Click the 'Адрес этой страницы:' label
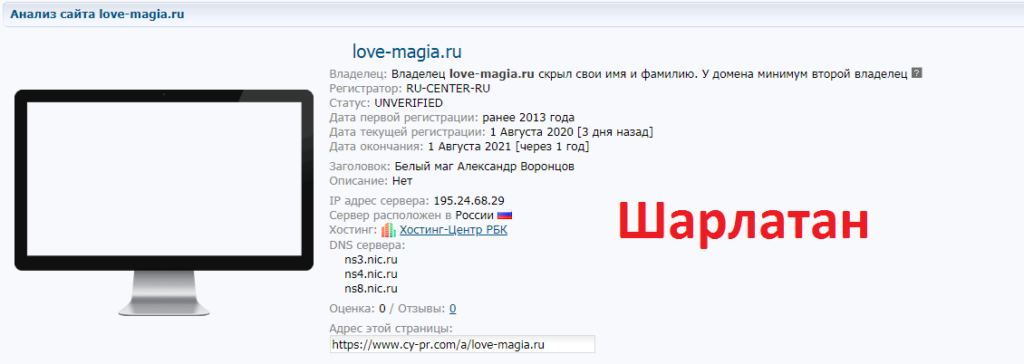1024x364 pixels. coord(391,328)
